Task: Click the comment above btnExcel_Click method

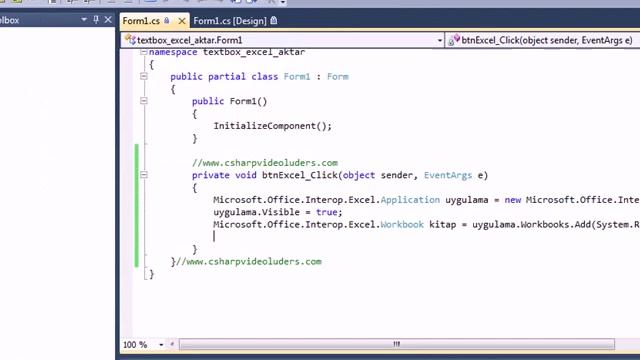Action: point(265,163)
